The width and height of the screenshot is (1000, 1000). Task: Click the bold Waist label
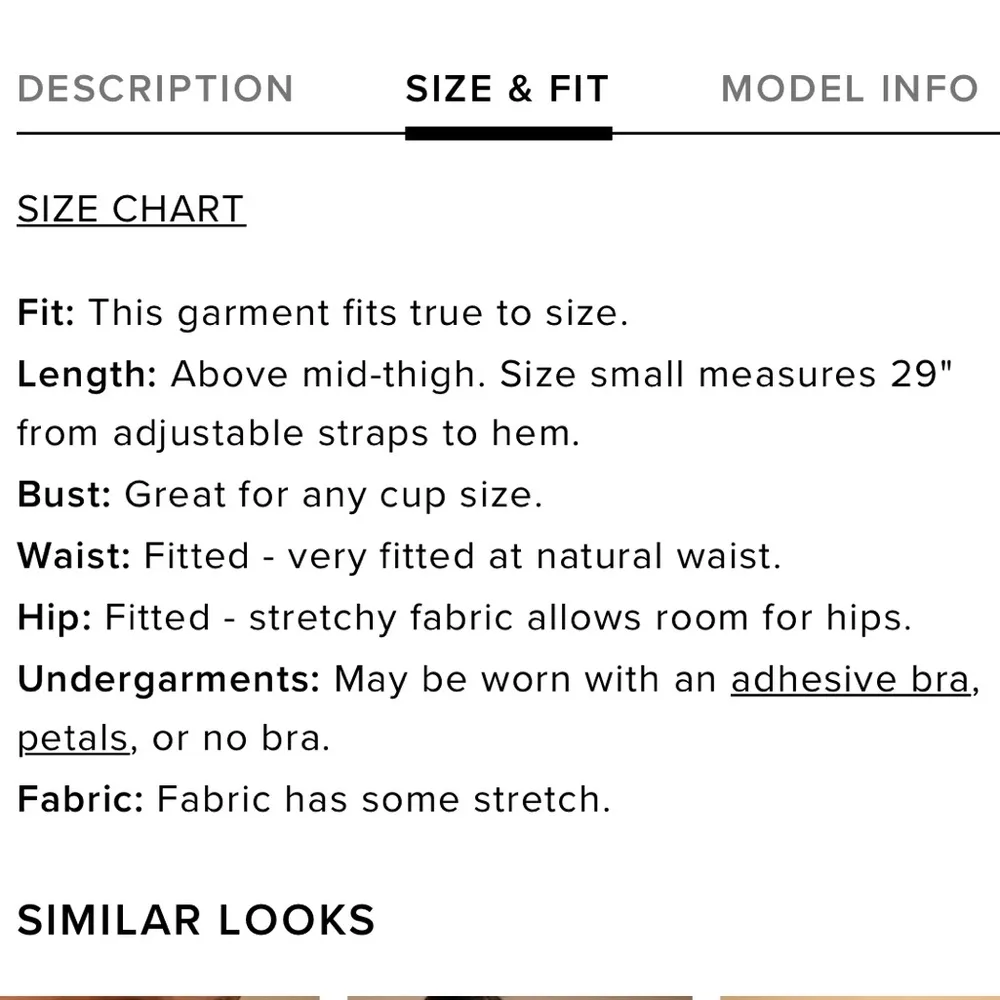(x=73, y=556)
